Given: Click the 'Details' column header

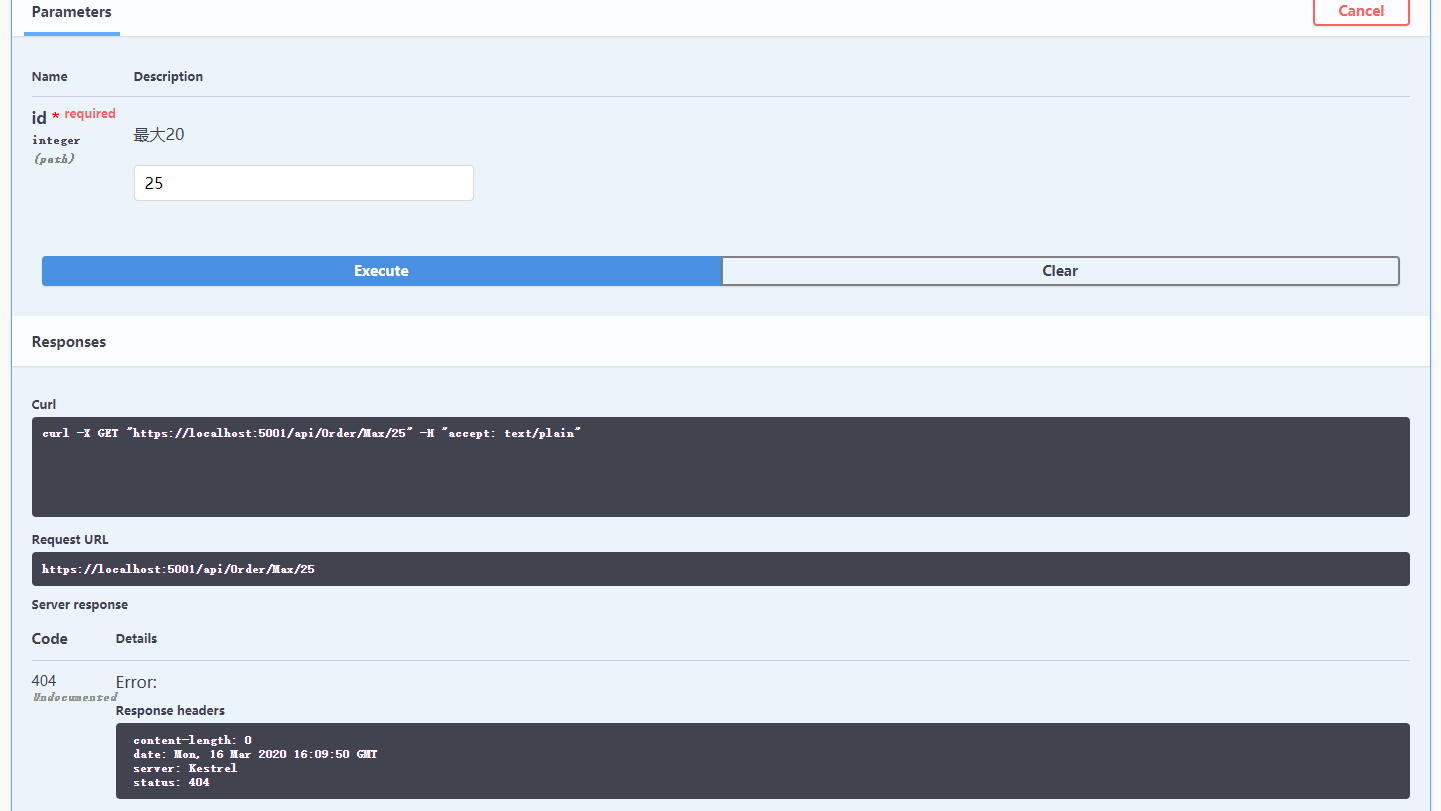Looking at the screenshot, I should (136, 639).
